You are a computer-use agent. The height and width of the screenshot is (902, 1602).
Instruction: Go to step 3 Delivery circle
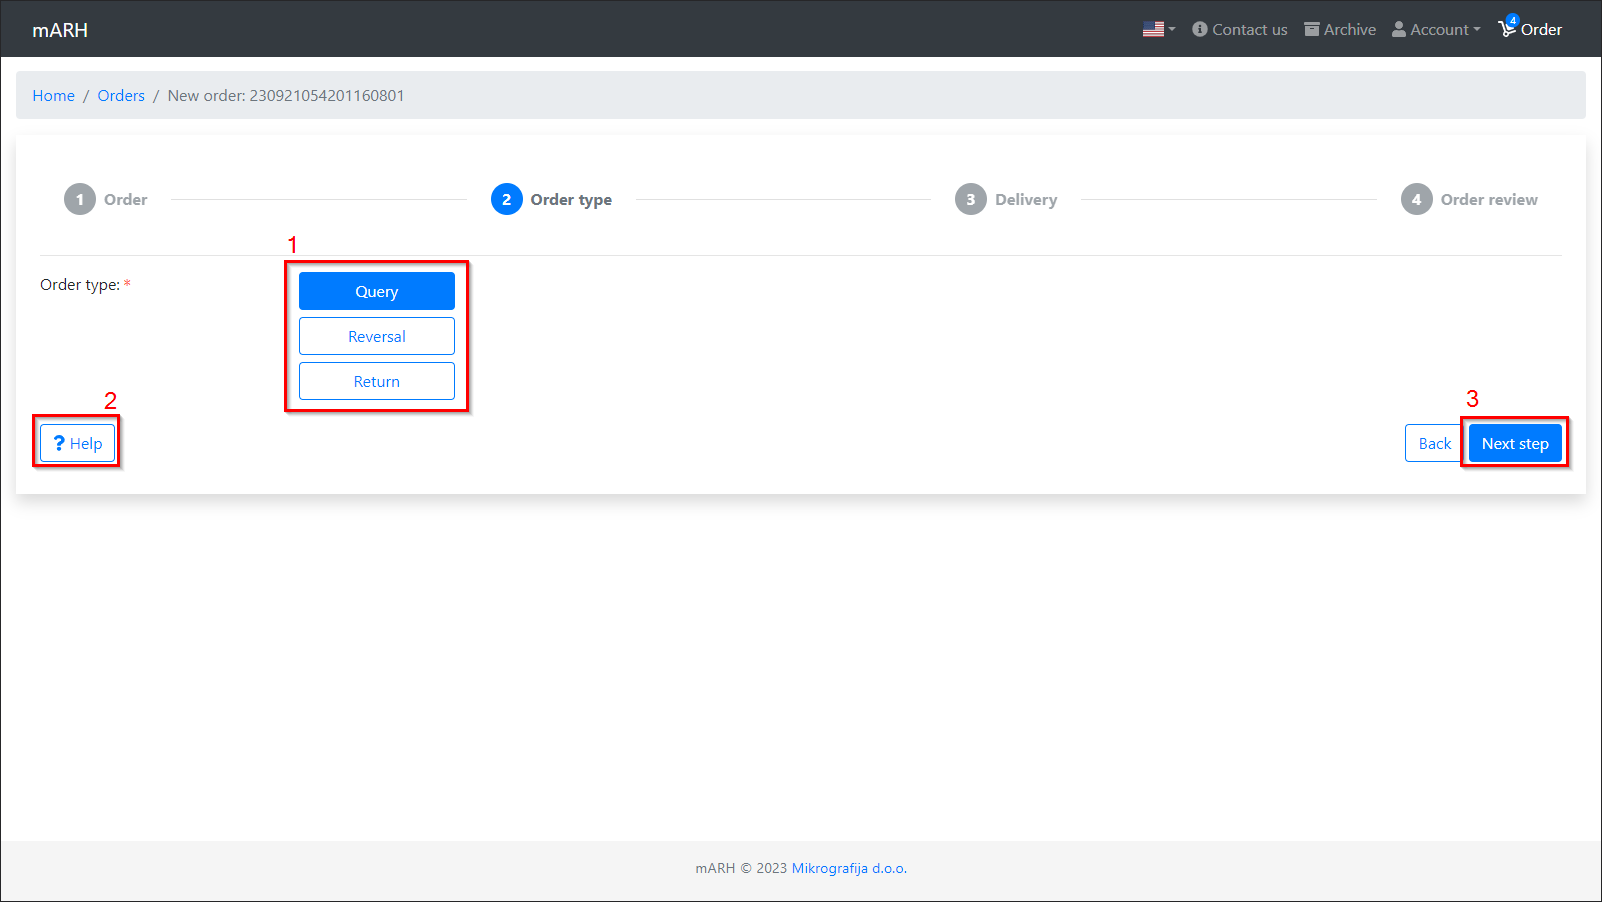970,199
